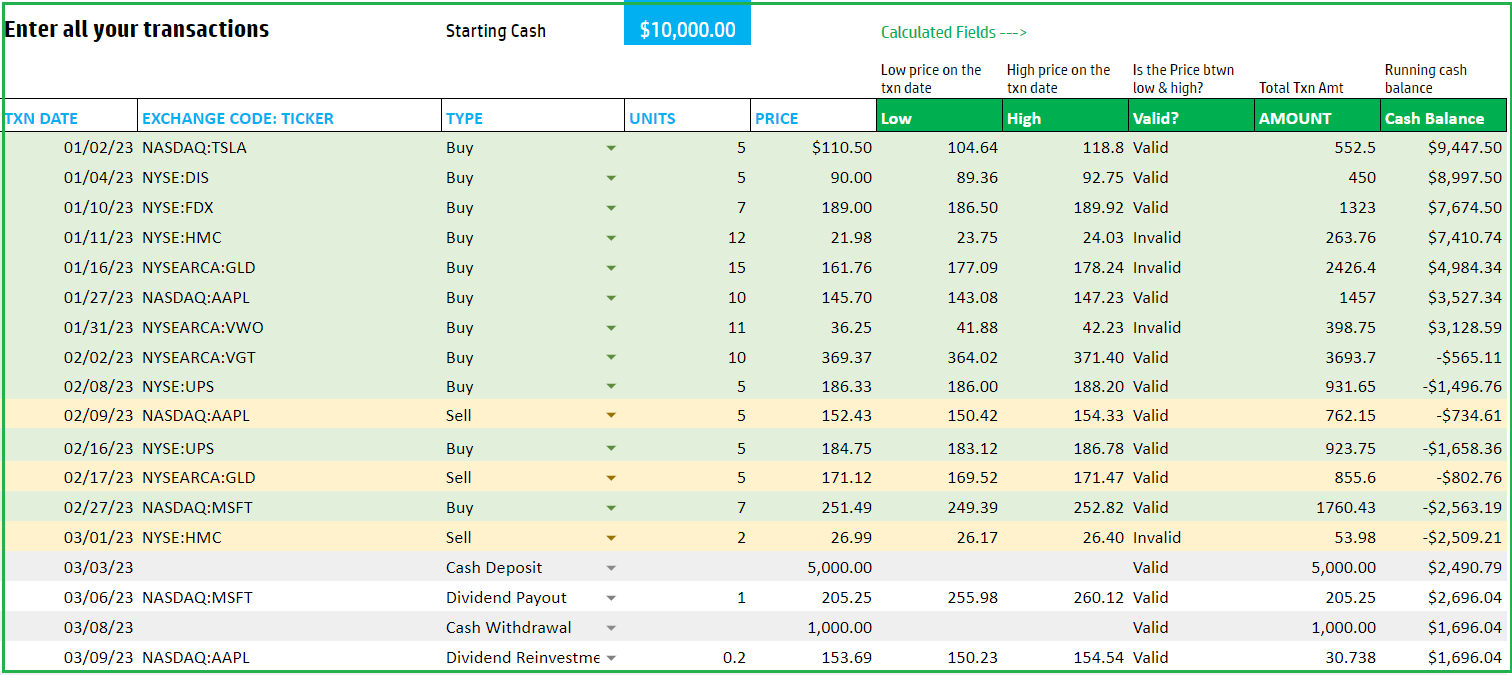1512x675 pixels.
Task: Select the UNITS column header
Action: coord(688,116)
